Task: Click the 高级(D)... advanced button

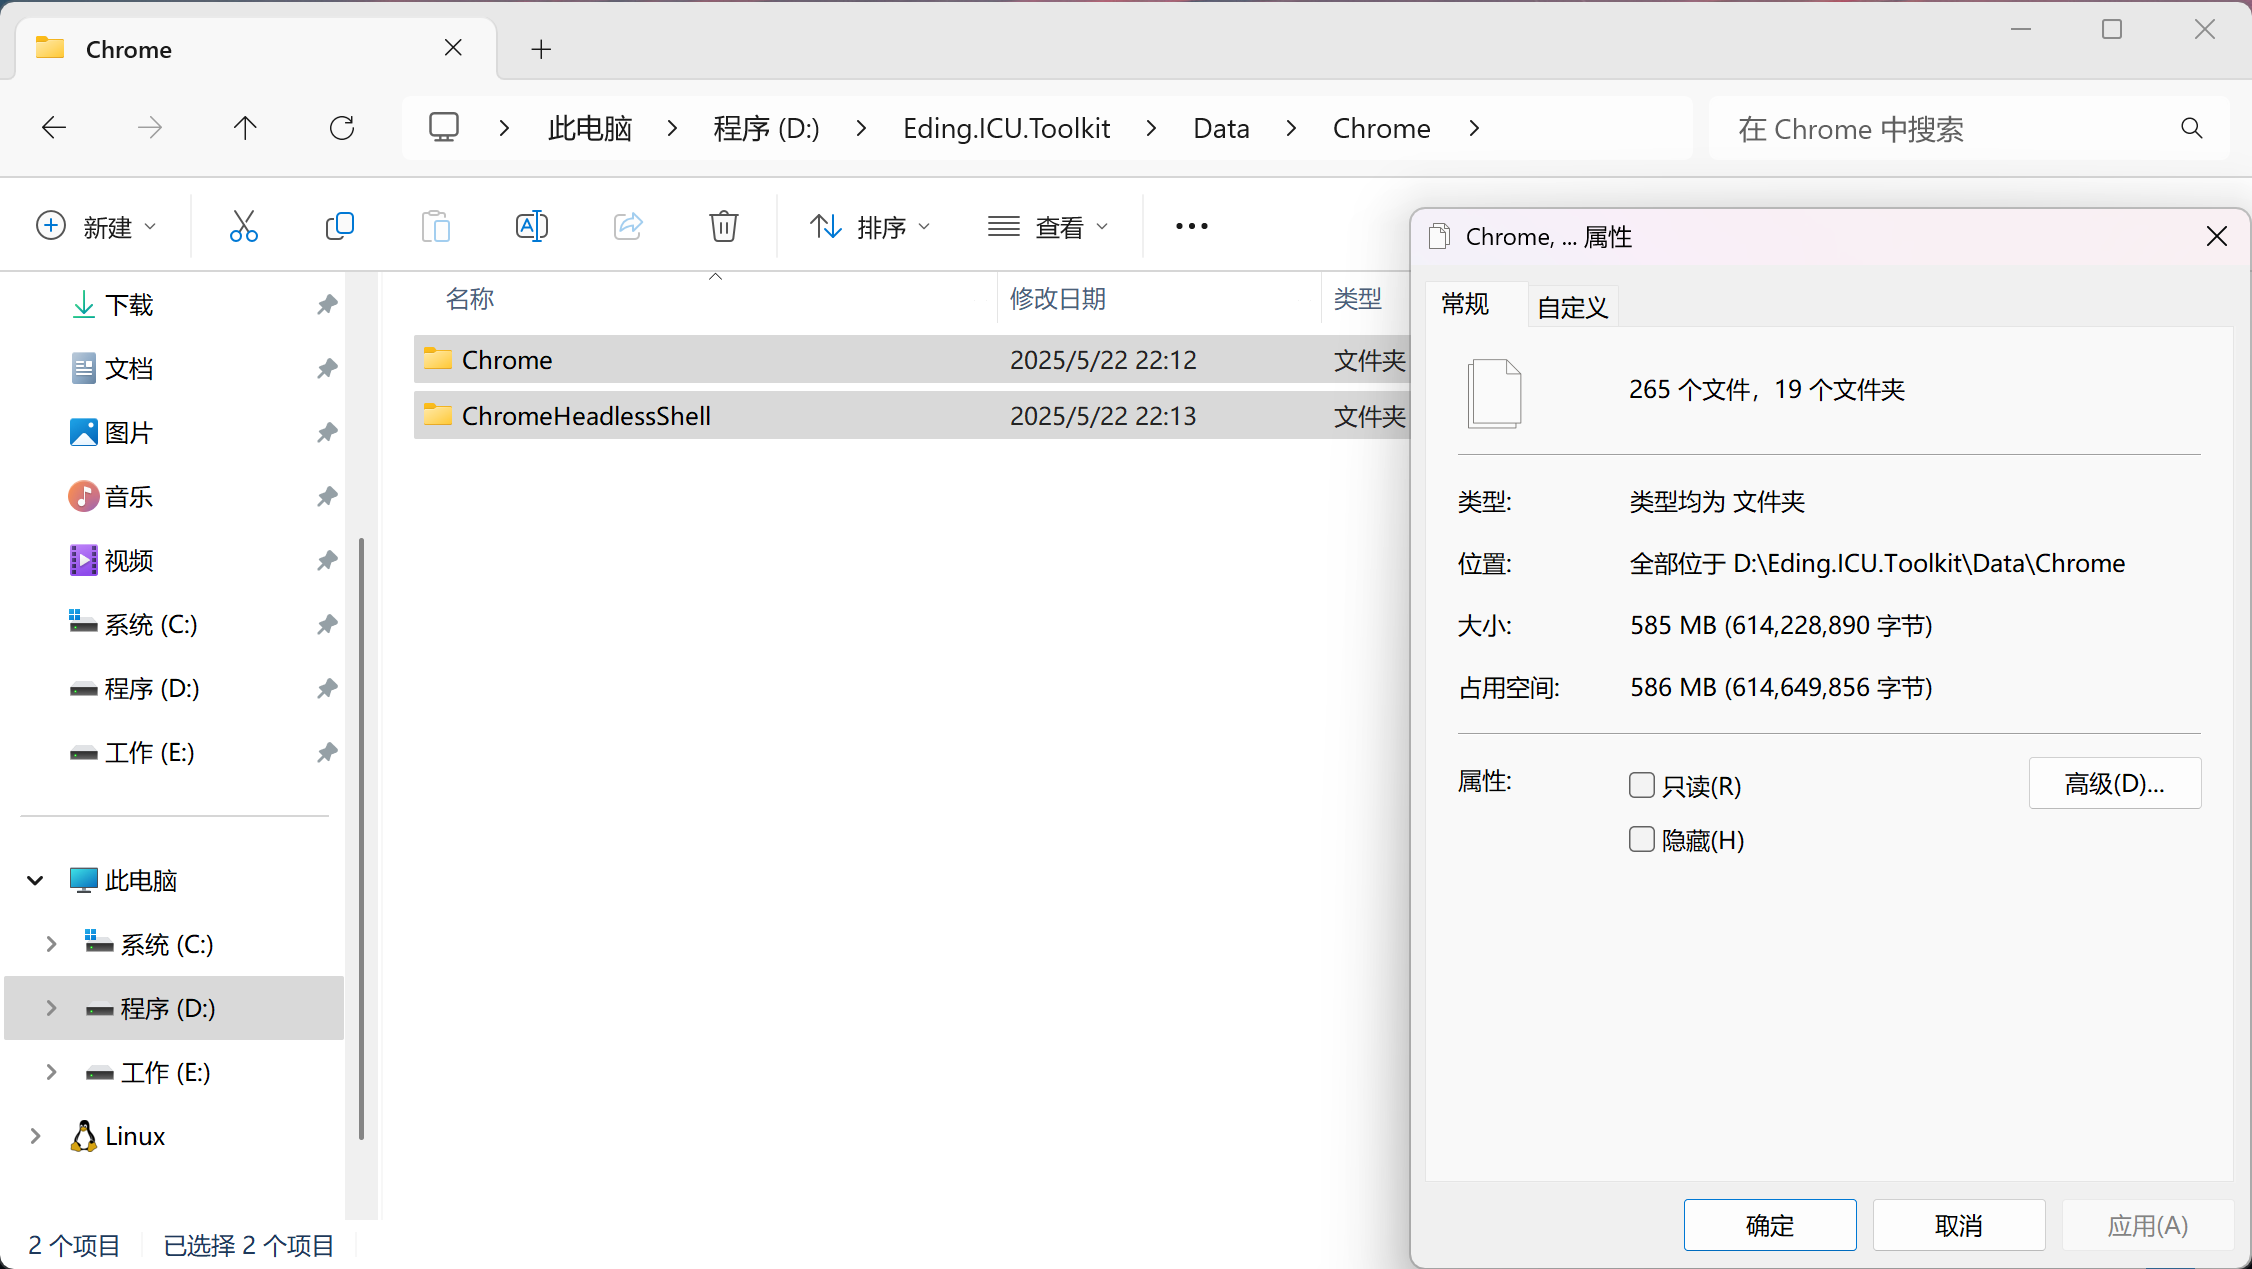Action: pos(2115,783)
